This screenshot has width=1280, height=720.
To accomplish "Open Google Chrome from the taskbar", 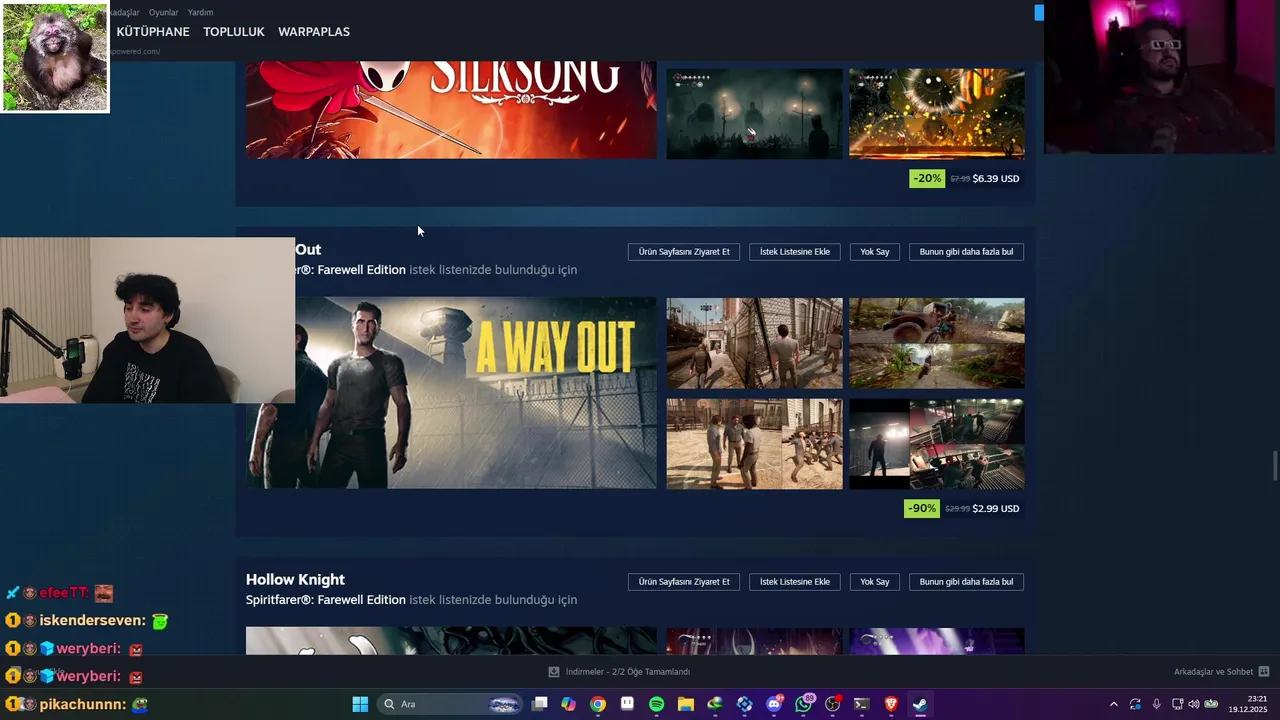I will 598,704.
